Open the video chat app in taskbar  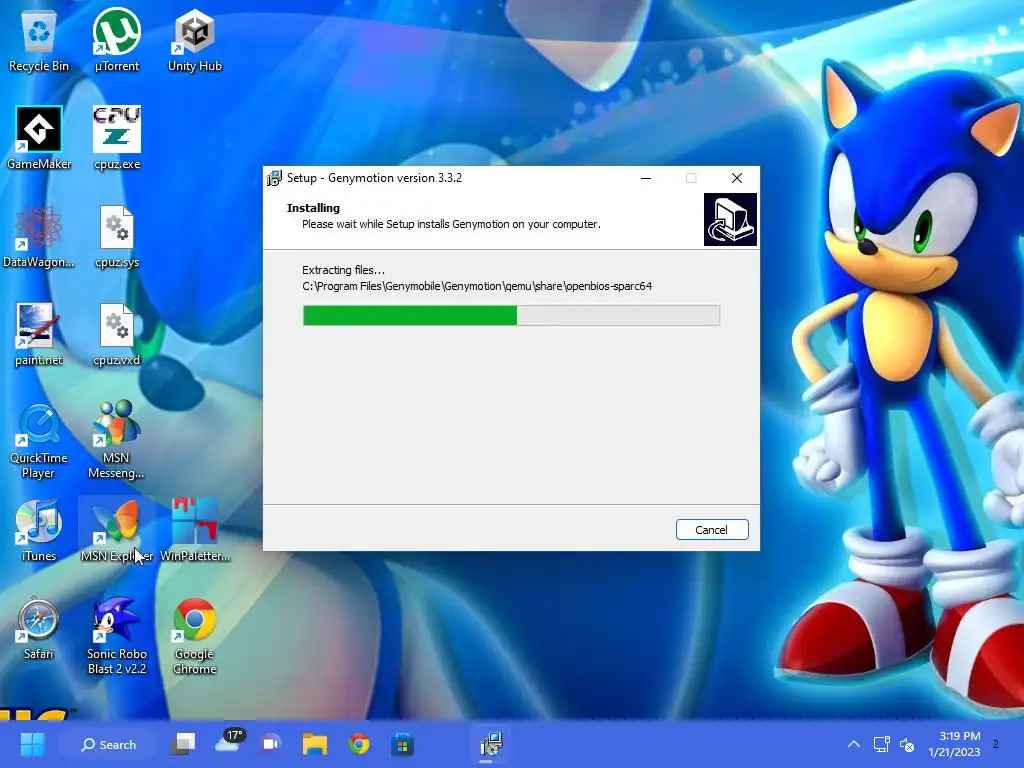pos(271,744)
